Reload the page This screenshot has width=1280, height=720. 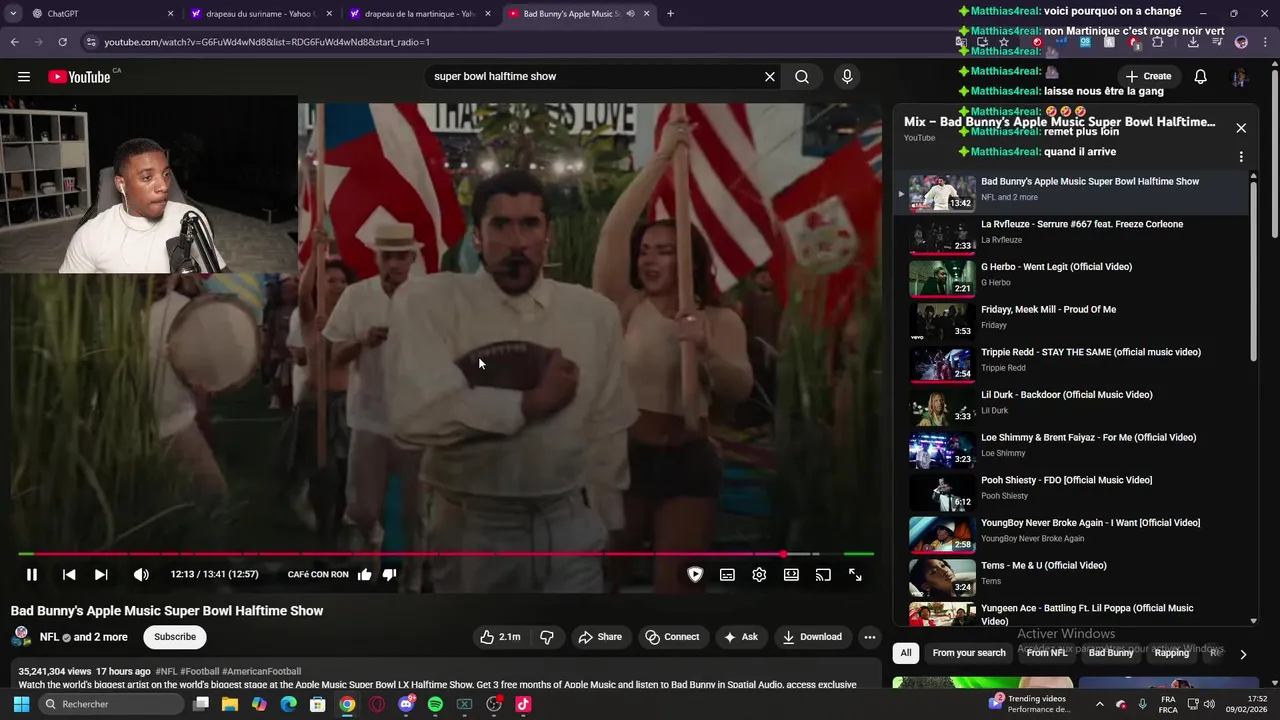point(62,42)
